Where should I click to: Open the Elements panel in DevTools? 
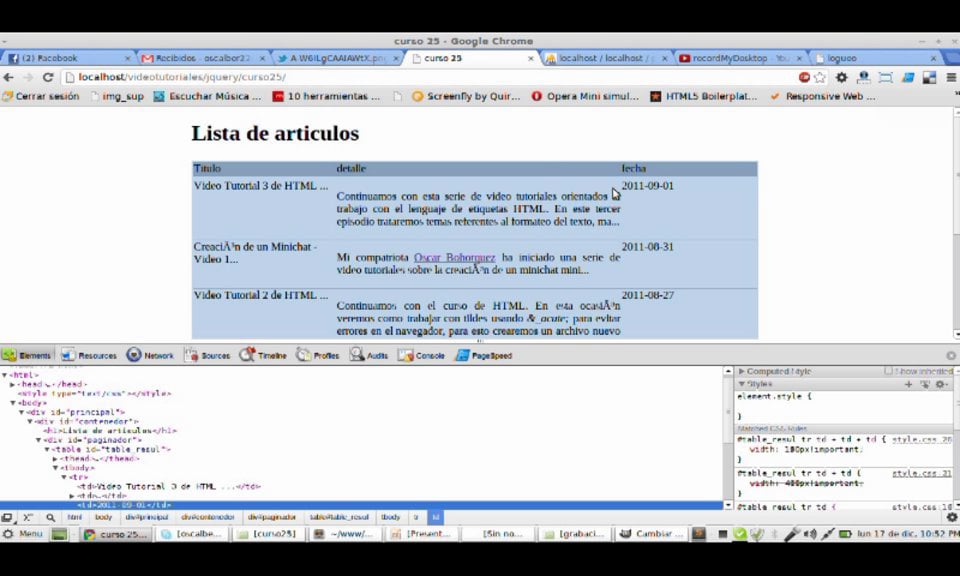click(27, 356)
